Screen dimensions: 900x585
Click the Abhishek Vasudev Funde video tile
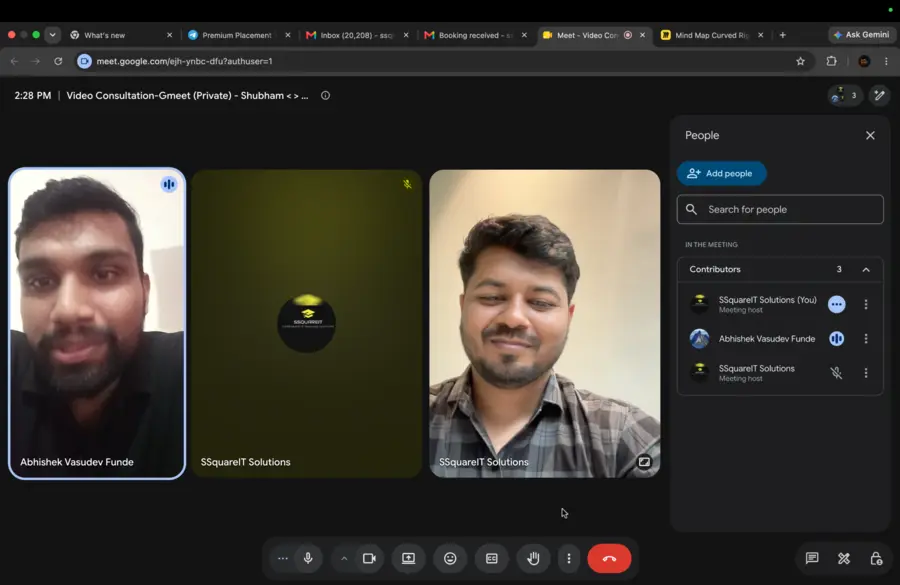97,323
